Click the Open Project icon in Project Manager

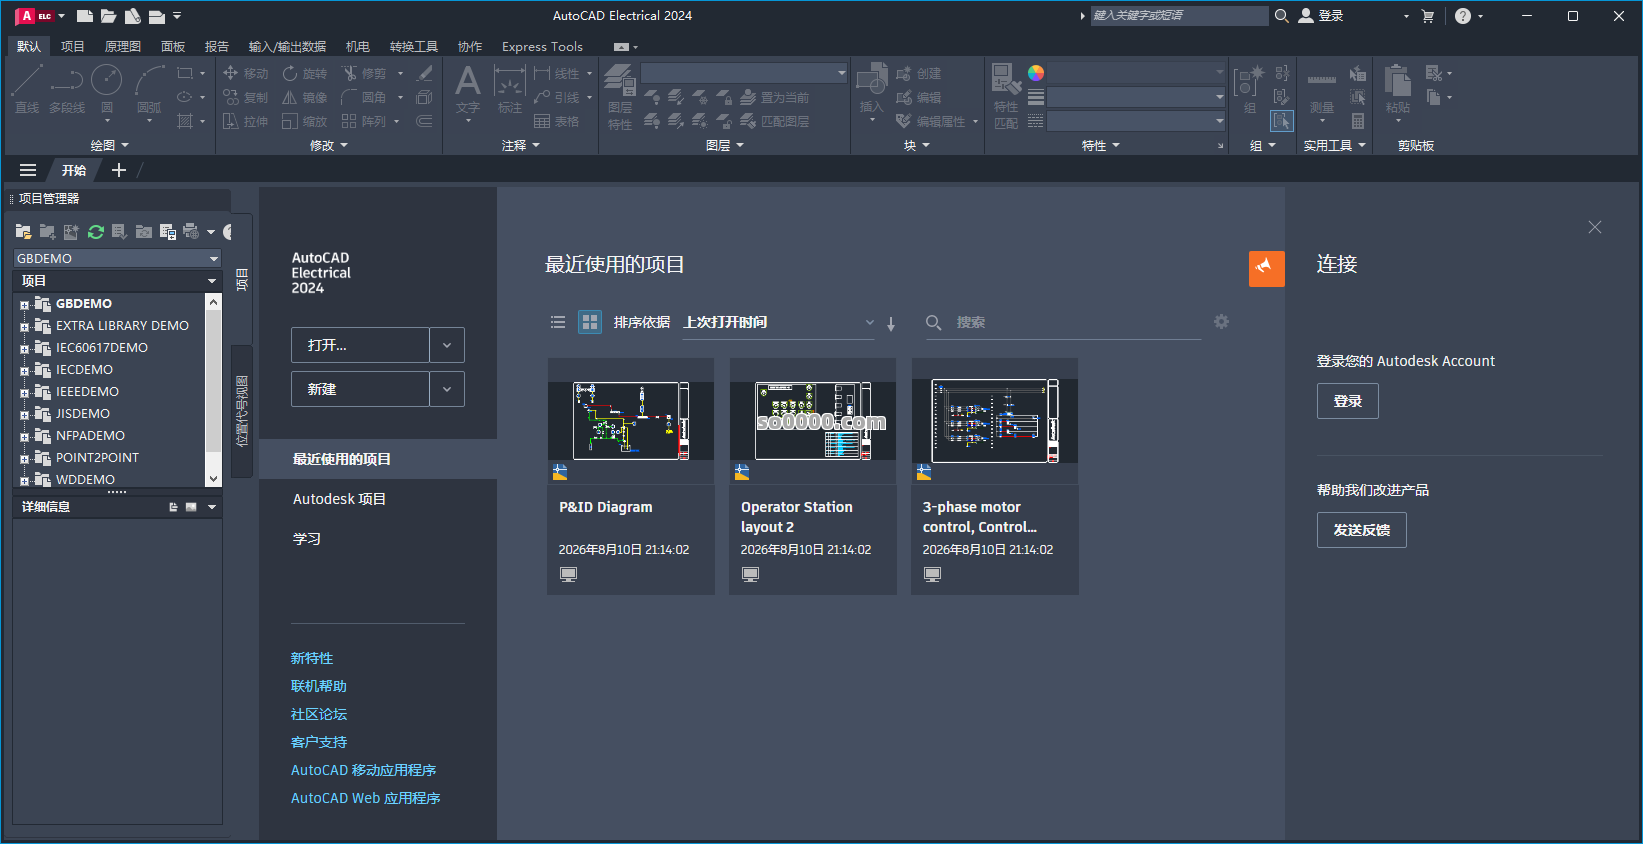tap(23, 232)
